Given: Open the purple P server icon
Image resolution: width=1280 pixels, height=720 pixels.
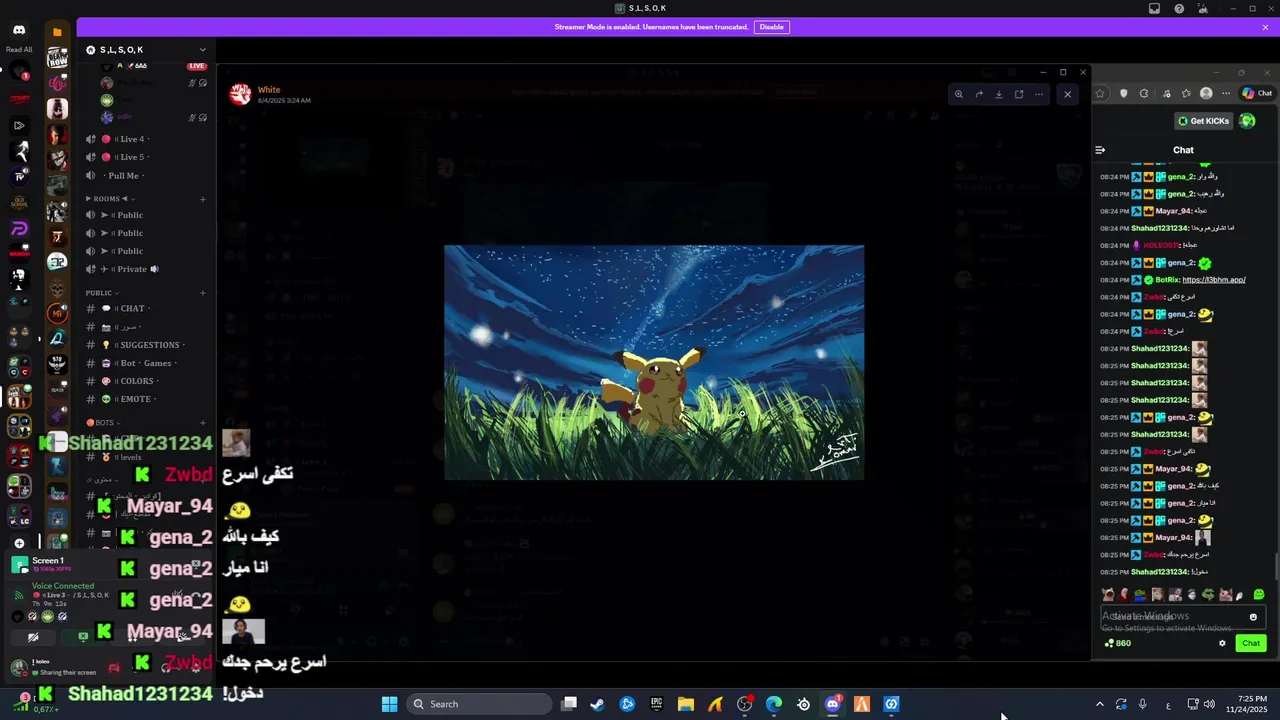Looking at the screenshot, I should (19, 229).
